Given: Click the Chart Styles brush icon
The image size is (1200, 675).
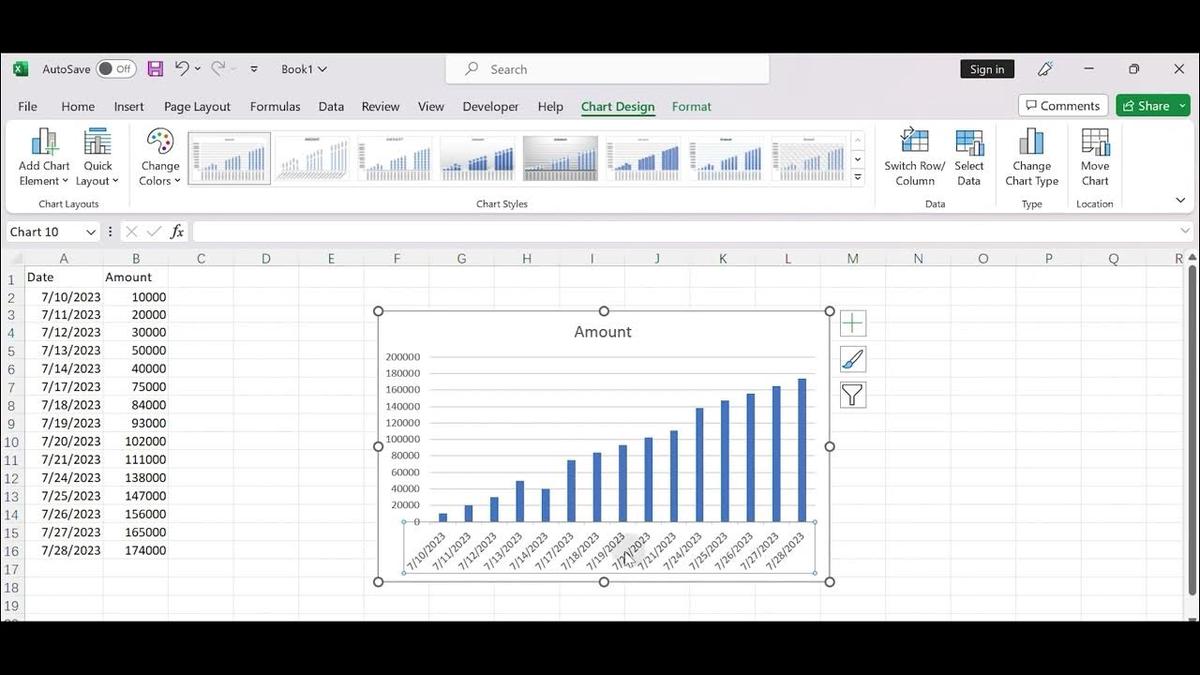Looking at the screenshot, I should tap(852, 358).
